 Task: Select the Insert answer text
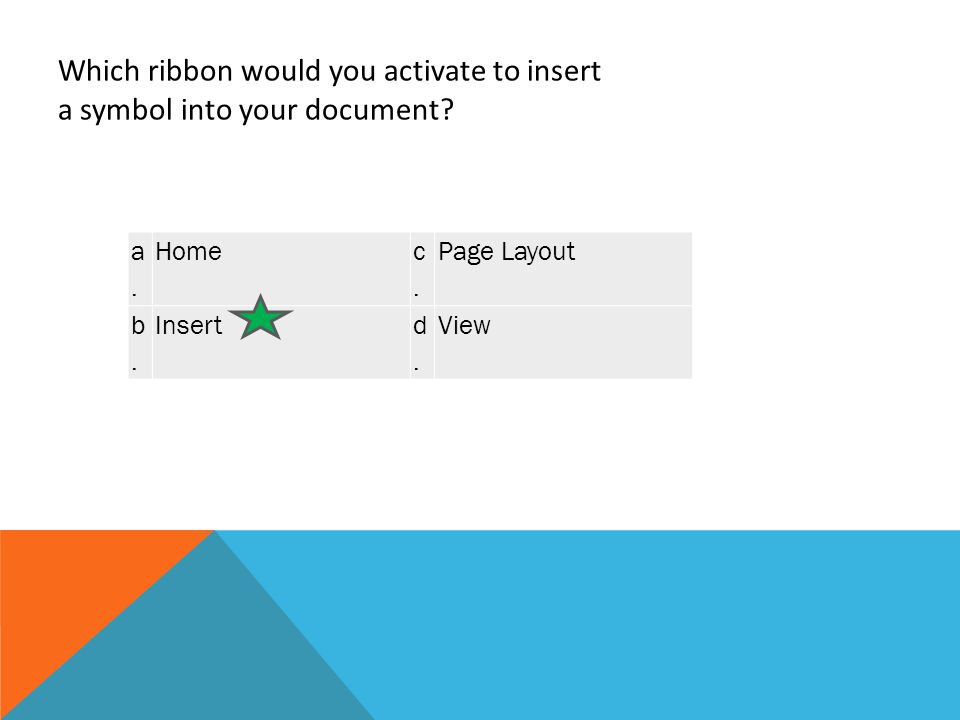(x=189, y=325)
